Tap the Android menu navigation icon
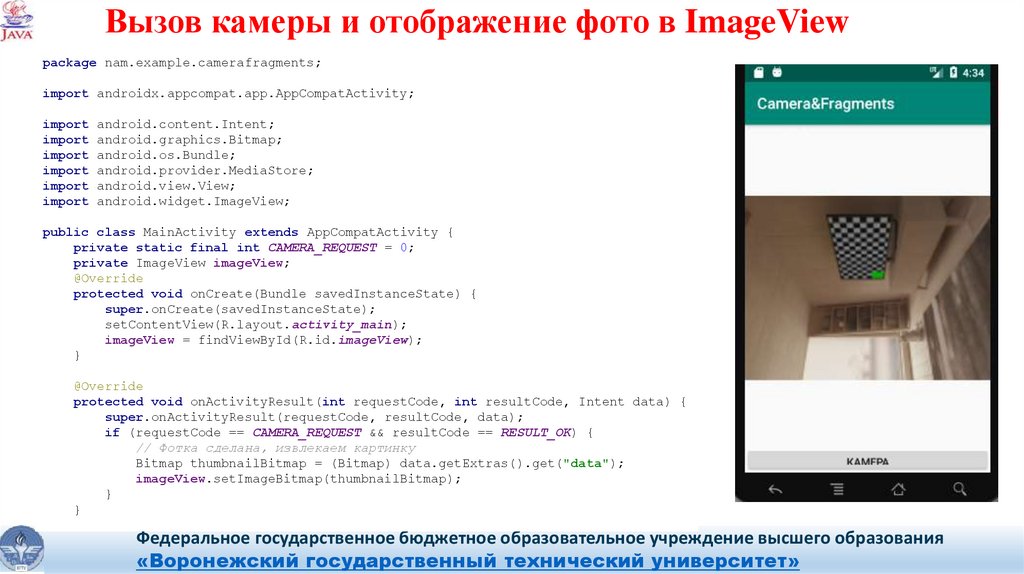Screen dimensions: 1024x574 [837, 489]
